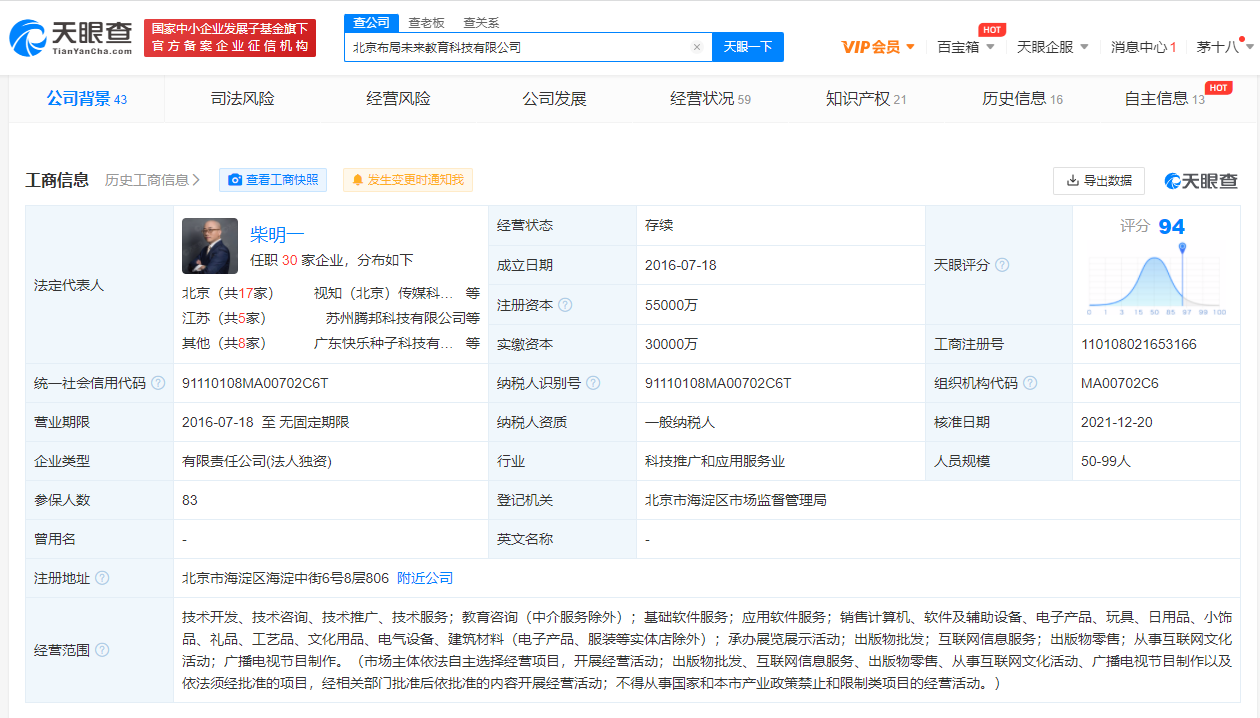Open the 公司发展 tab
The height and width of the screenshot is (718, 1260).
click(x=554, y=99)
